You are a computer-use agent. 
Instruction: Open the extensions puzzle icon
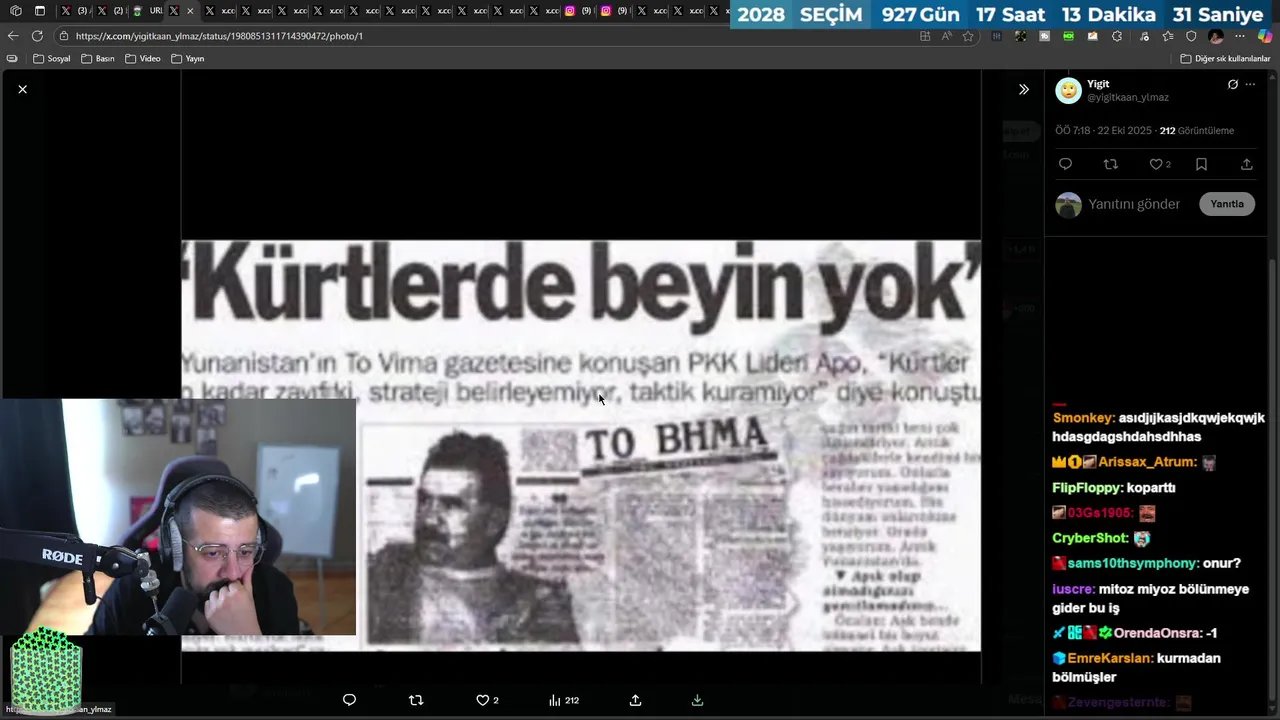(x=1117, y=36)
